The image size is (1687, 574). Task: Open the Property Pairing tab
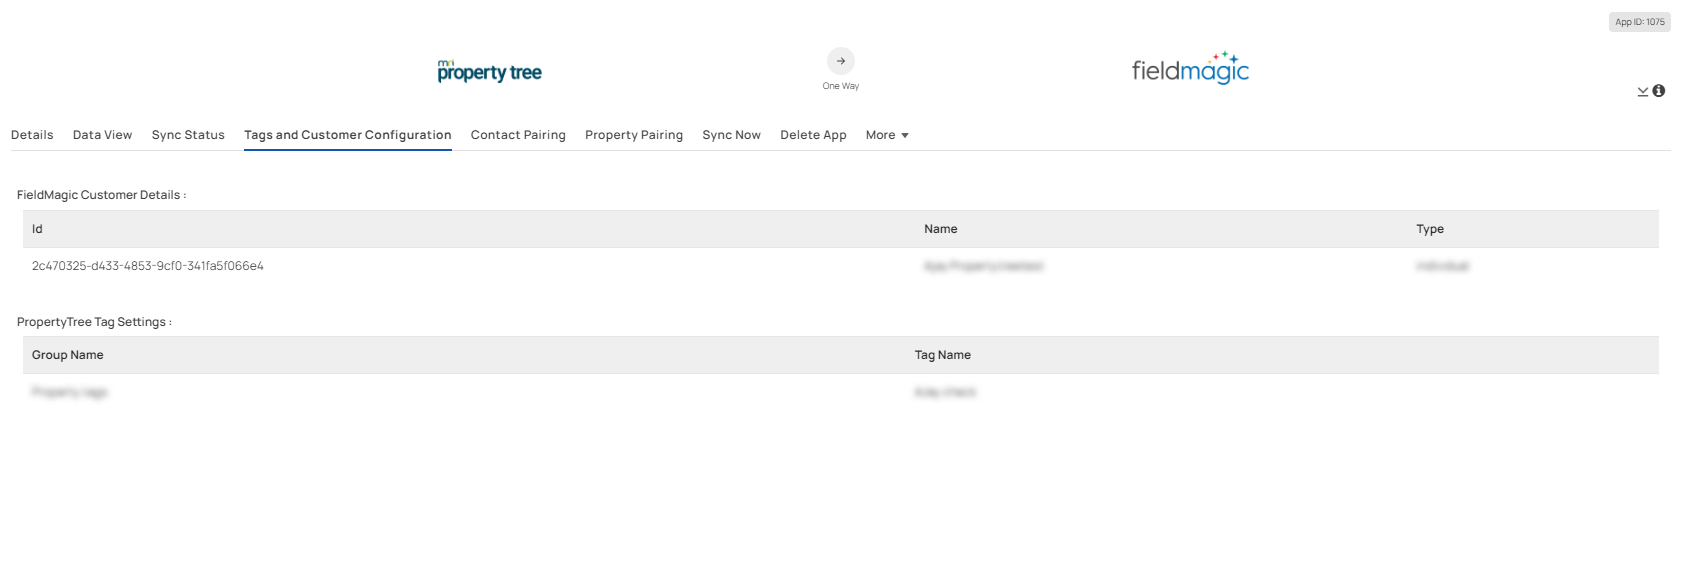[634, 135]
